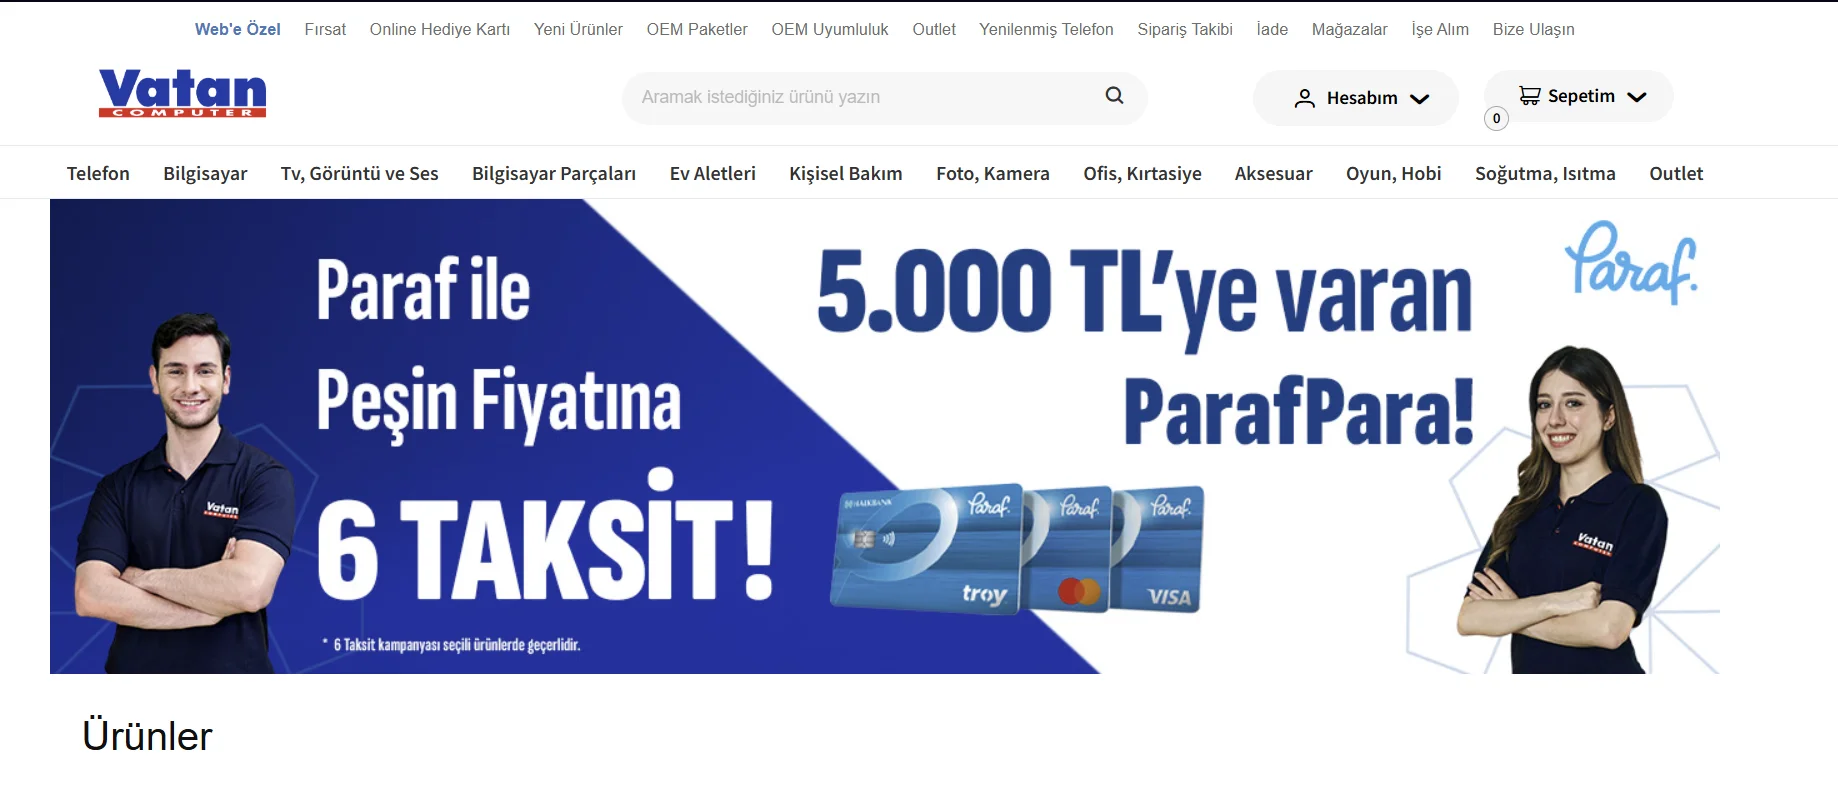This screenshot has width=1838, height=792.
Task: Click the Ürünler heading text
Action: tap(147, 736)
